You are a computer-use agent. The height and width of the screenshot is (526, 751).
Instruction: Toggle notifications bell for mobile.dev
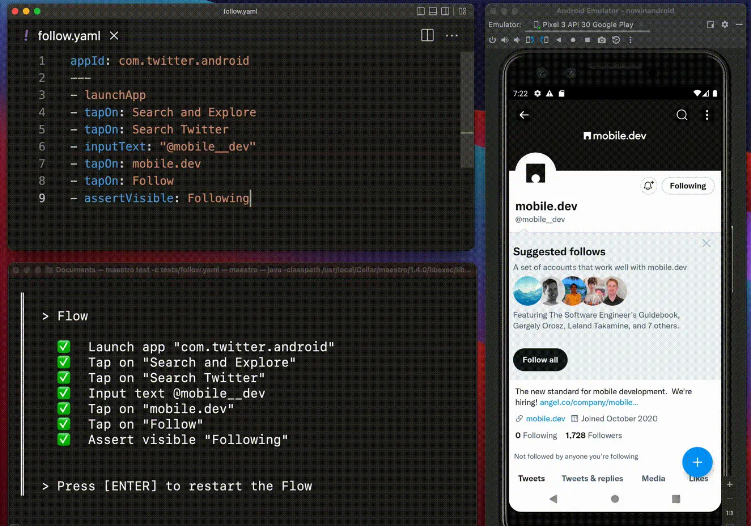[x=649, y=186]
